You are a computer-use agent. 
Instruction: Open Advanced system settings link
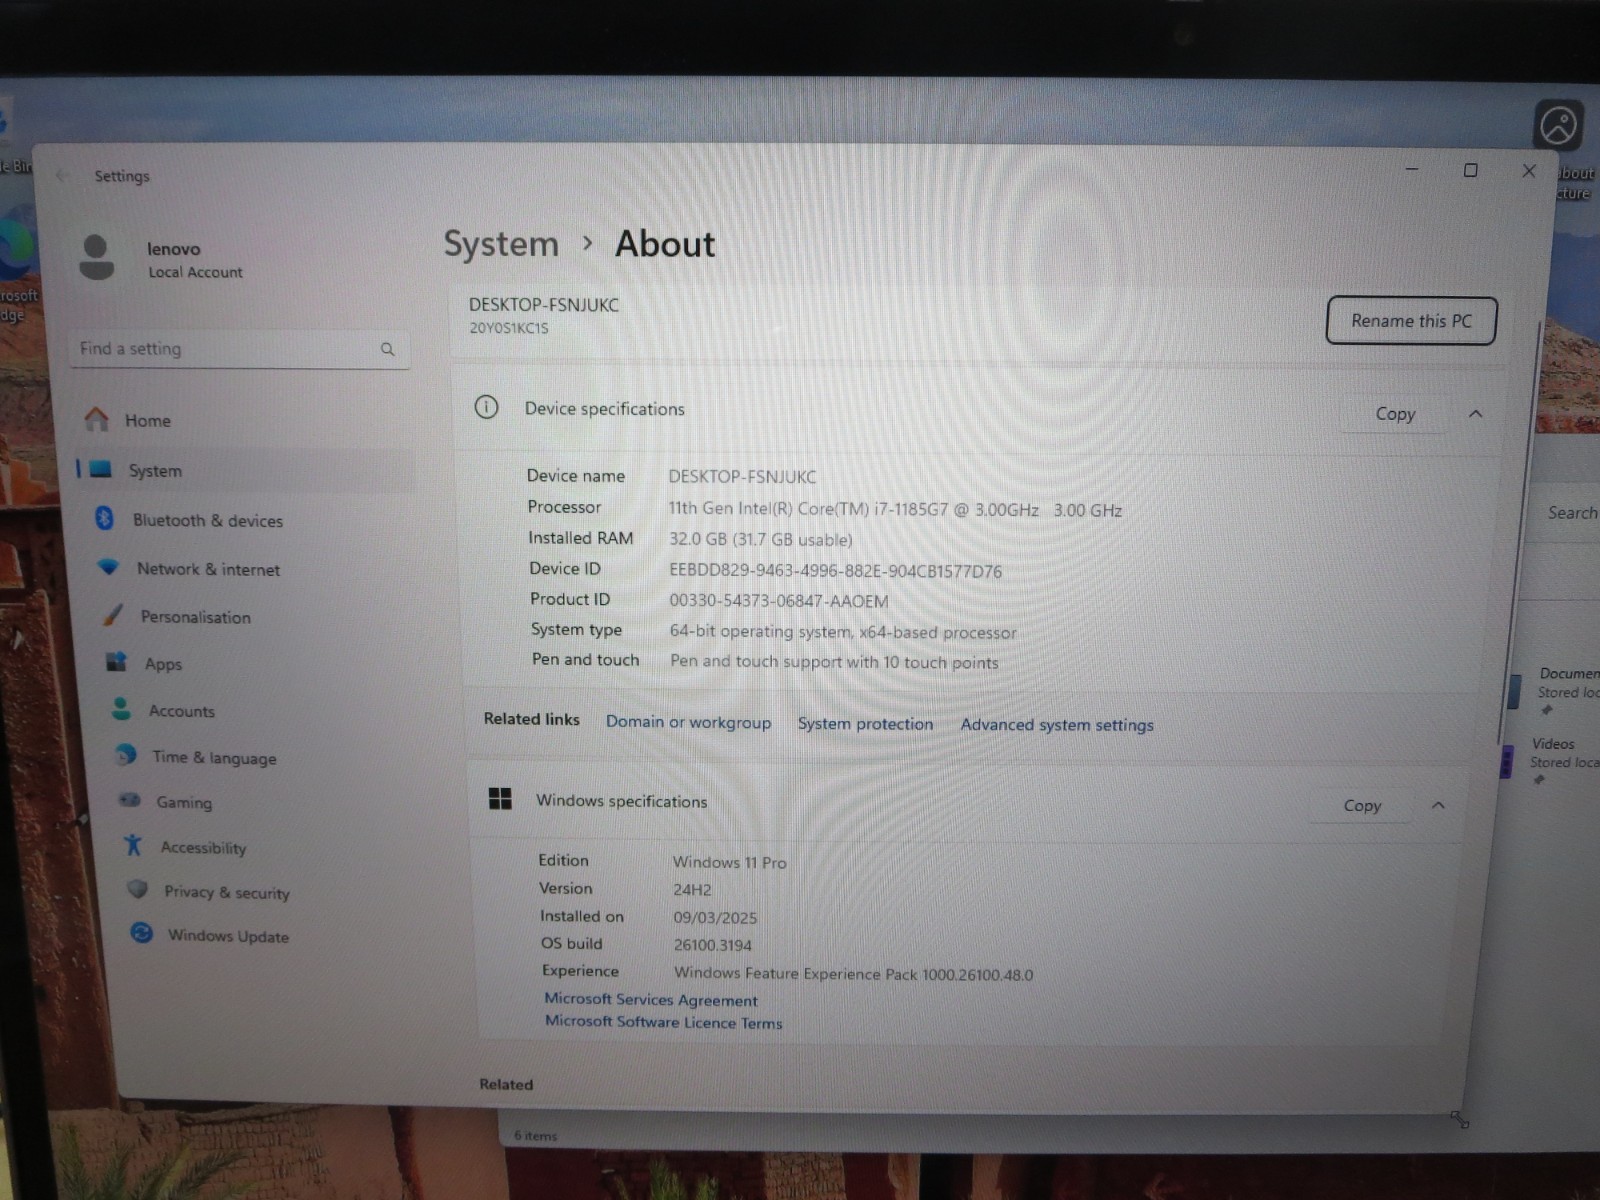(1057, 725)
